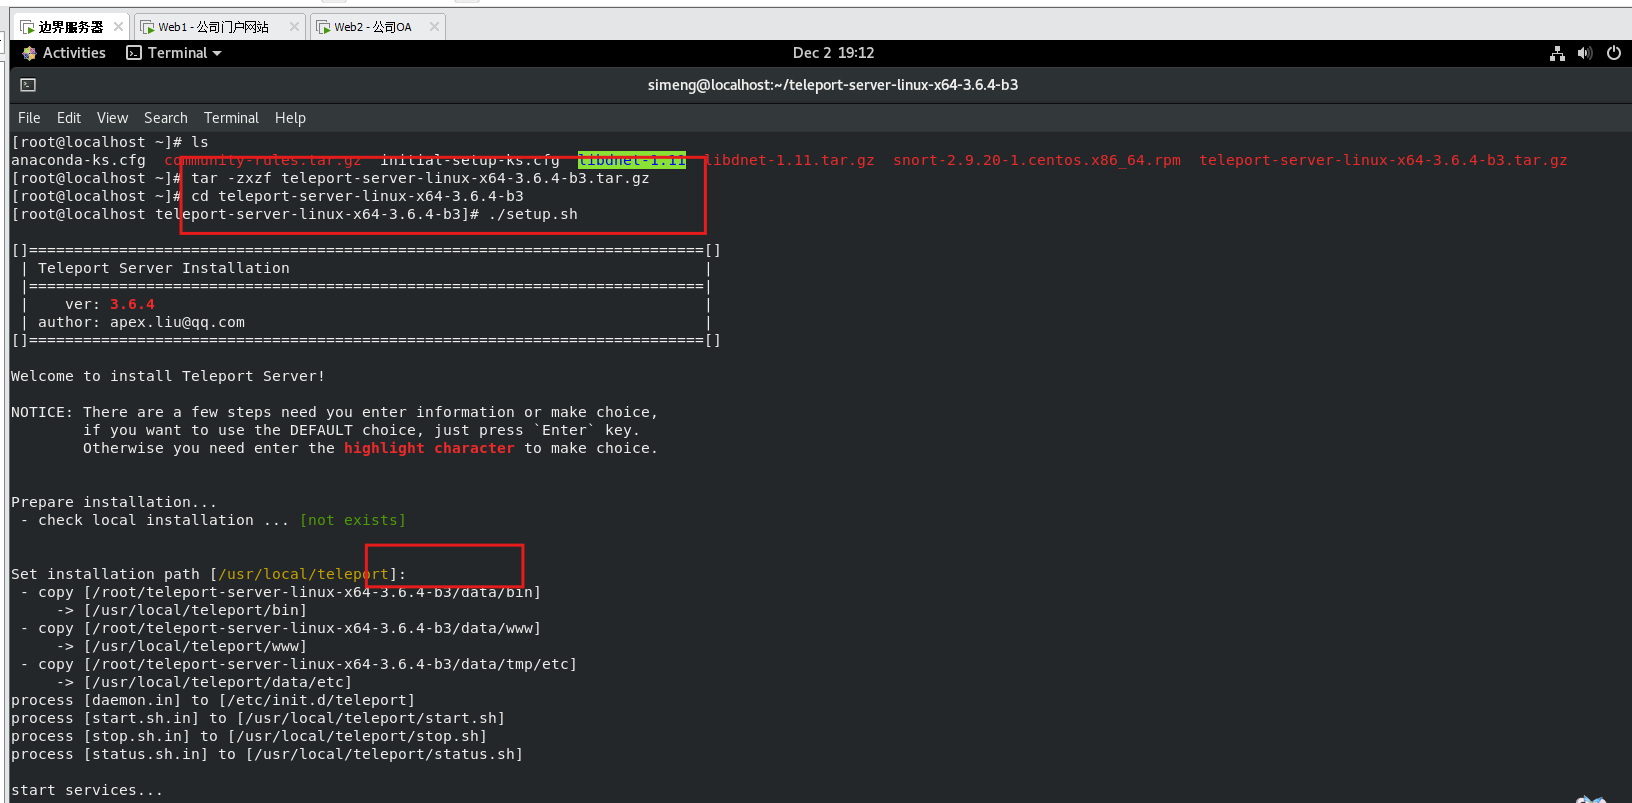Click the start services... line
1632x803 pixels.
[x=87, y=790]
